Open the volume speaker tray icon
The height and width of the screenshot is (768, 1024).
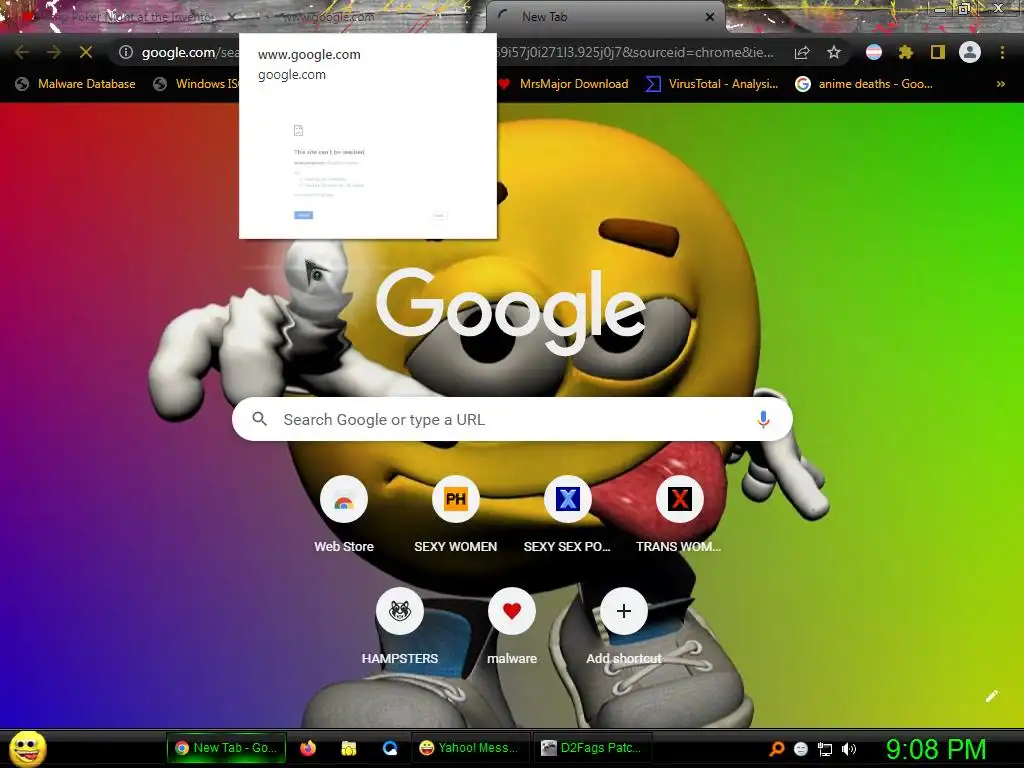click(849, 749)
